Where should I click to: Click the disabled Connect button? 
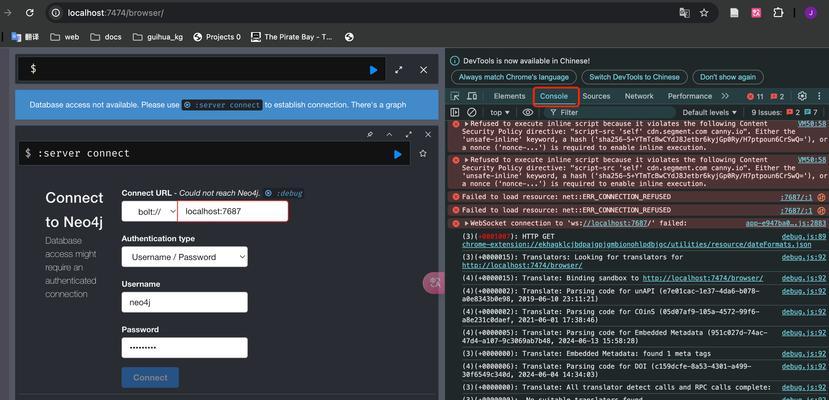(x=150, y=377)
